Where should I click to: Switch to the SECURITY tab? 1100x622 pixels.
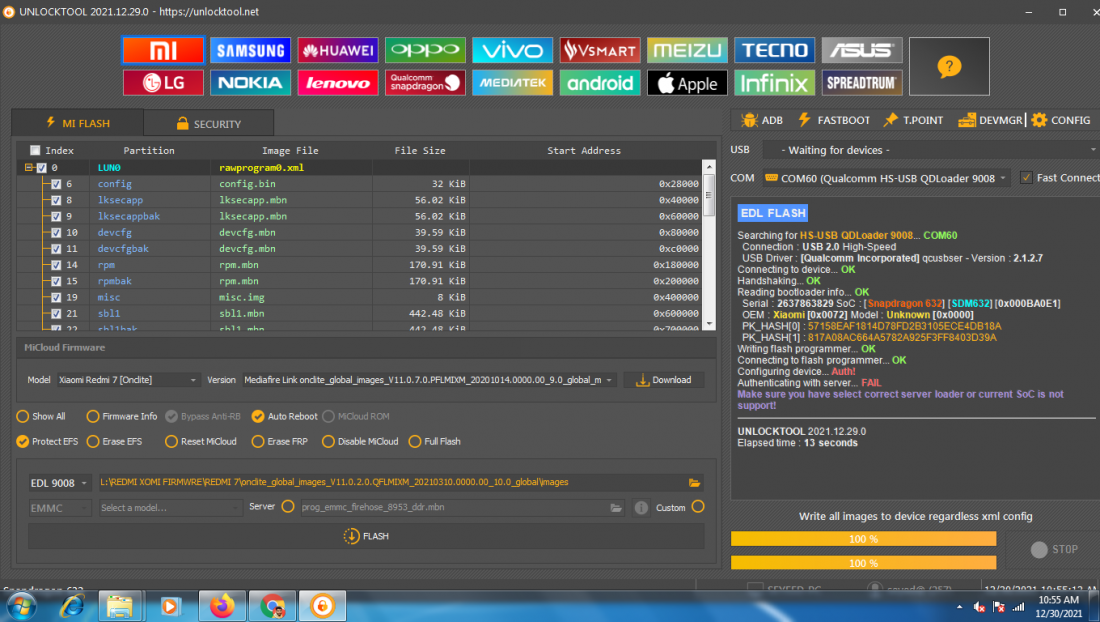pyautogui.click(x=208, y=123)
